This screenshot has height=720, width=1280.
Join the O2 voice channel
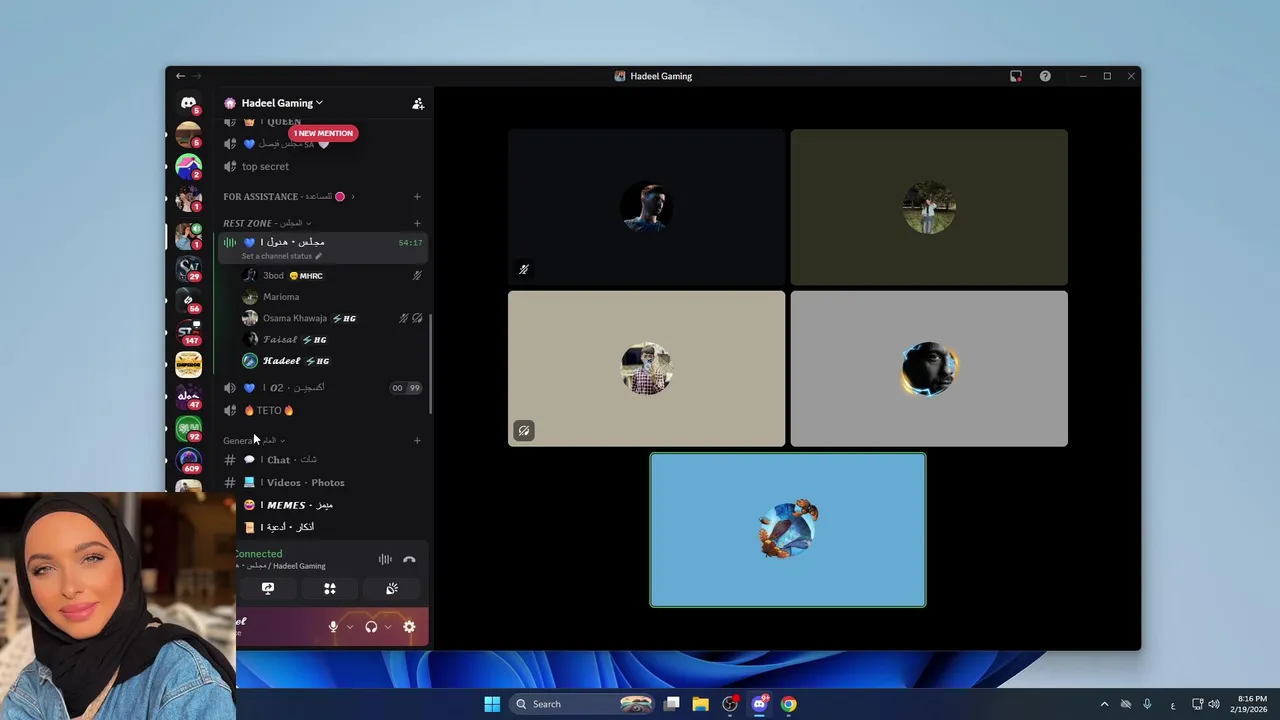(324, 388)
